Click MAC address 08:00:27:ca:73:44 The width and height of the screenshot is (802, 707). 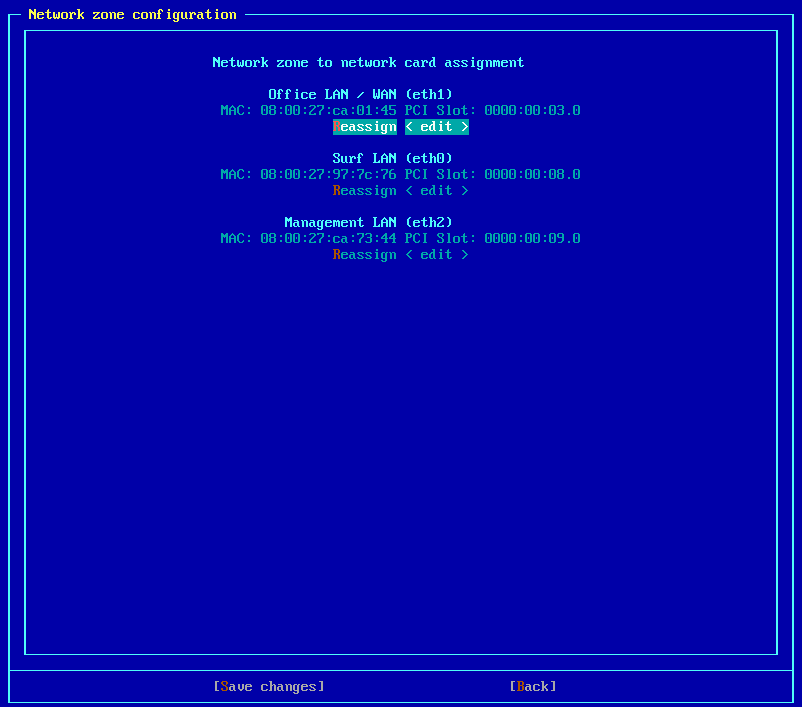tap(328, 238)
